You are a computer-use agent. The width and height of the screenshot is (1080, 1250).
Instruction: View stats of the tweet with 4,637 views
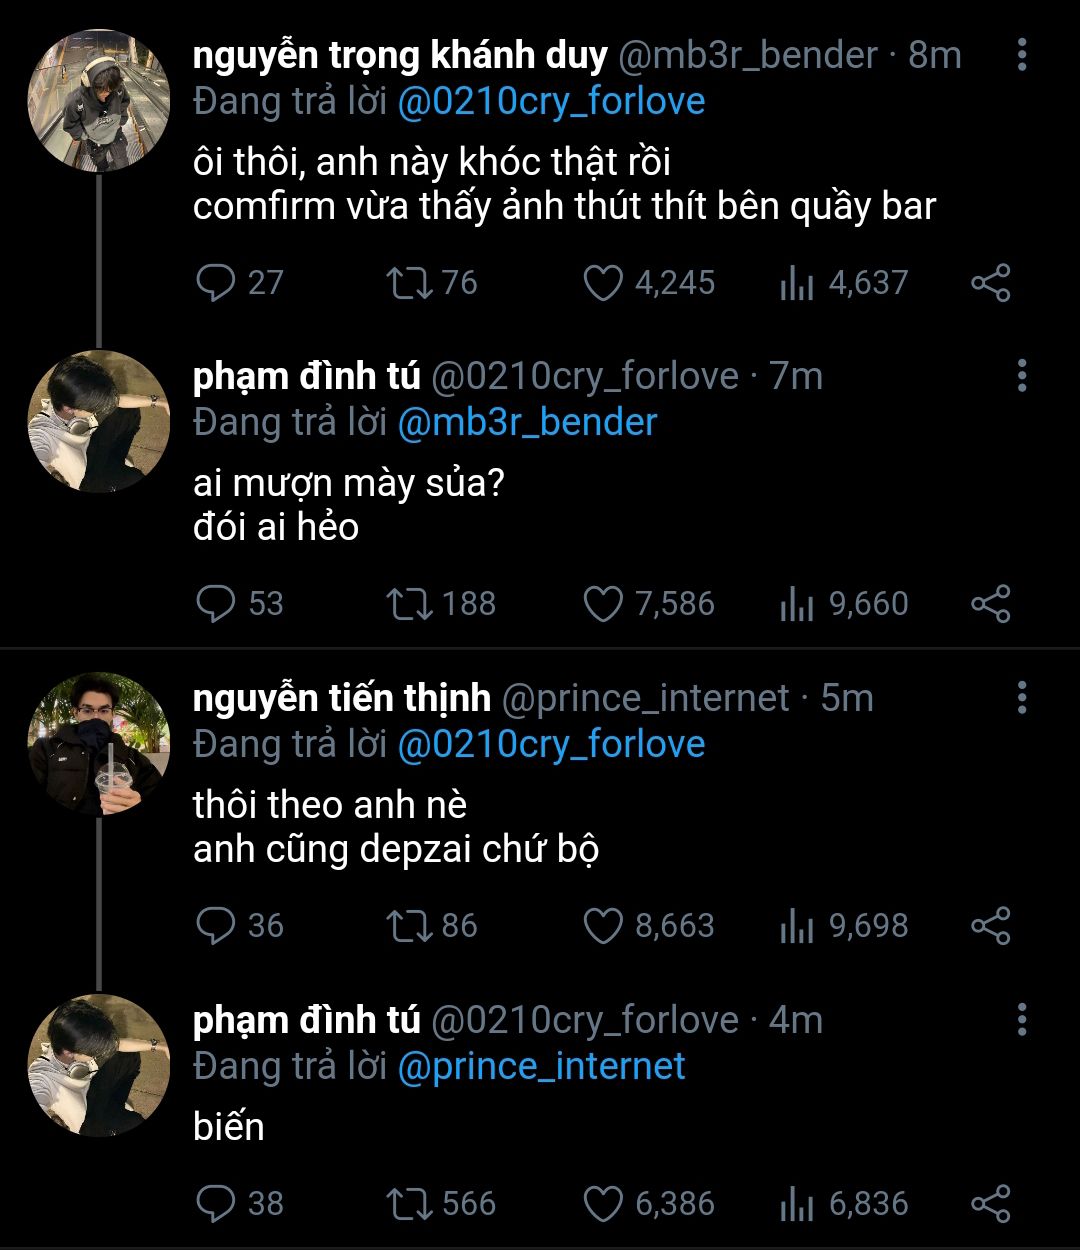point(797,283)
